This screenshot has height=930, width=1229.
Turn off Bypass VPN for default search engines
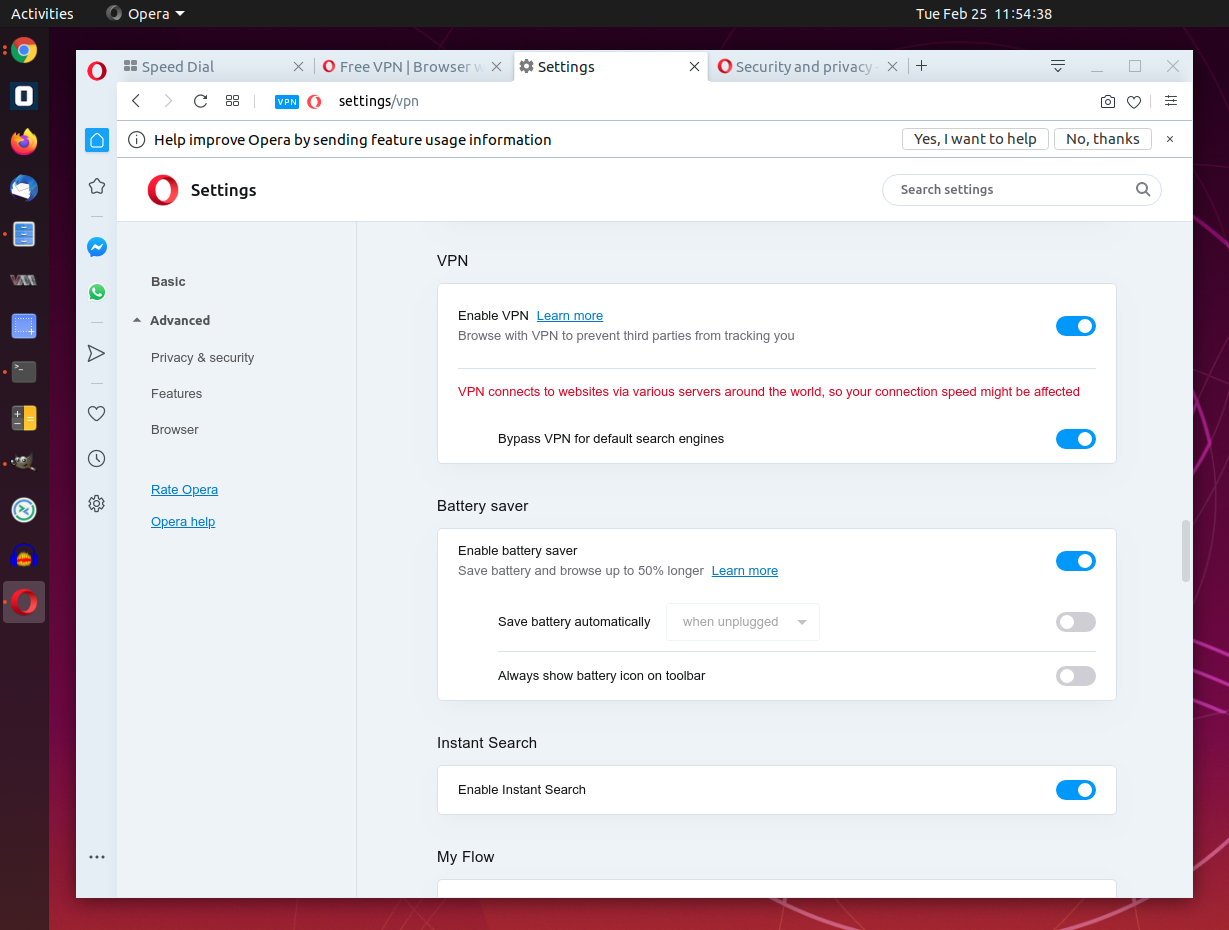1075,439
